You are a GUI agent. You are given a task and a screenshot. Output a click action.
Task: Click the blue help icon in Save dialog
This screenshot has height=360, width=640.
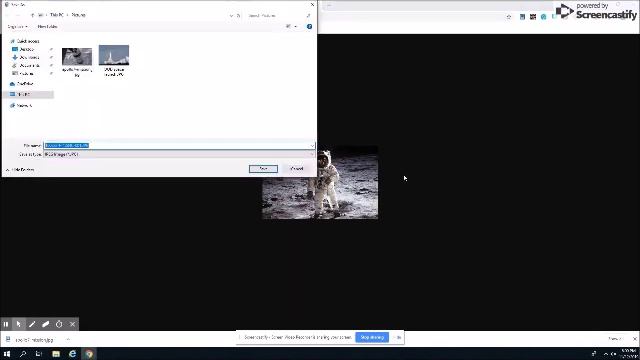point(309,27)
